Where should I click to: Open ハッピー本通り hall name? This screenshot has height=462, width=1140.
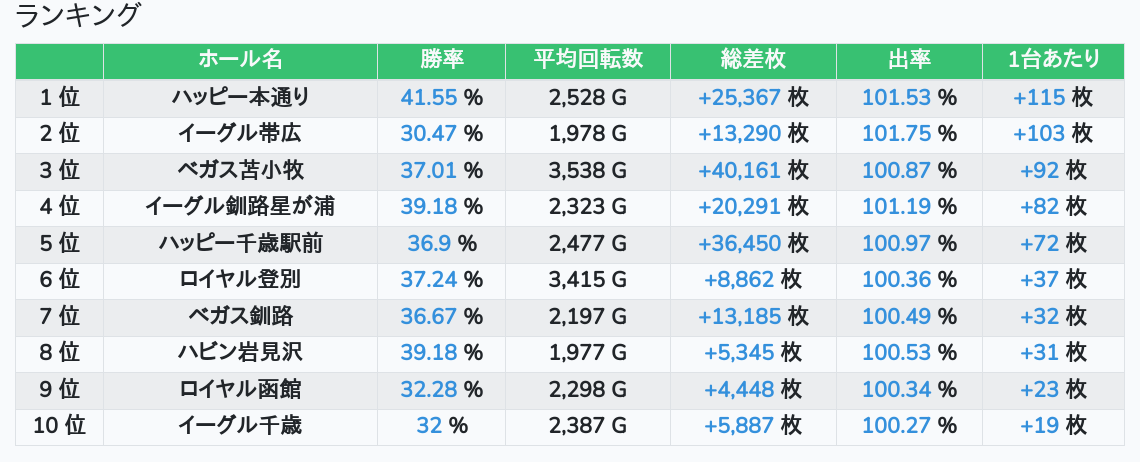240,98
